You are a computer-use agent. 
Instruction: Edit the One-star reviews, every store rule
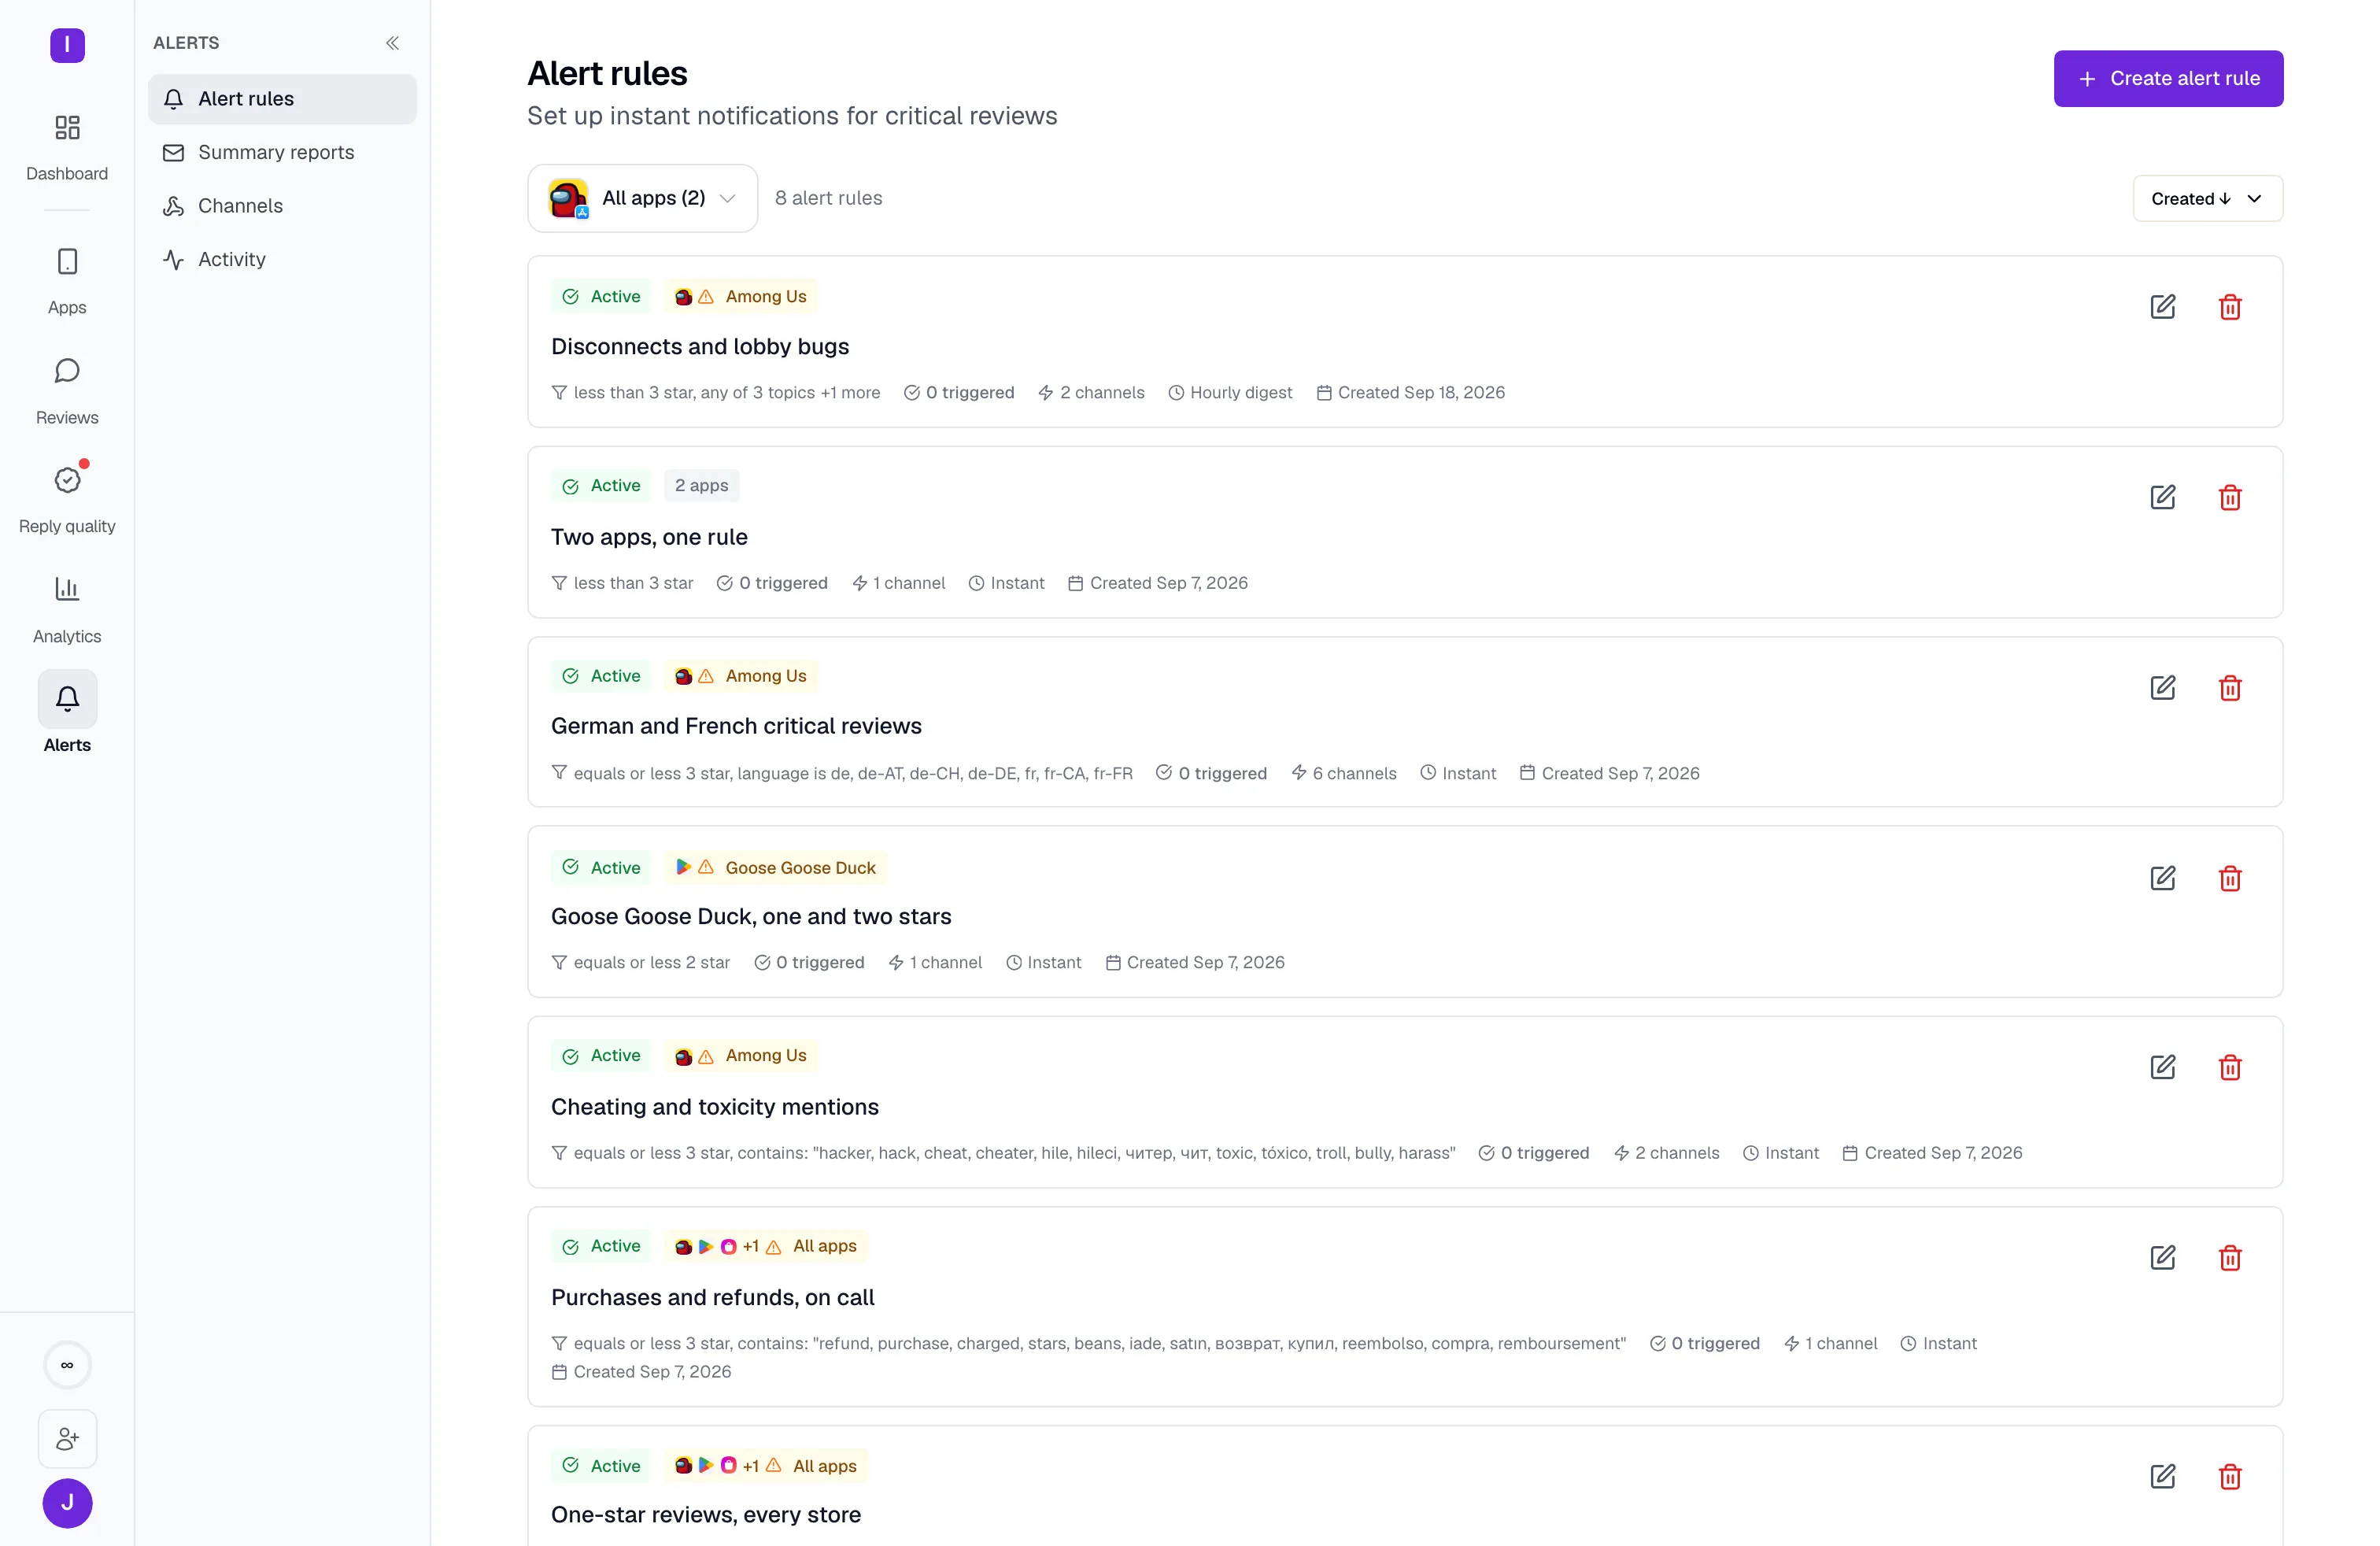(x=2162, y=1476)
